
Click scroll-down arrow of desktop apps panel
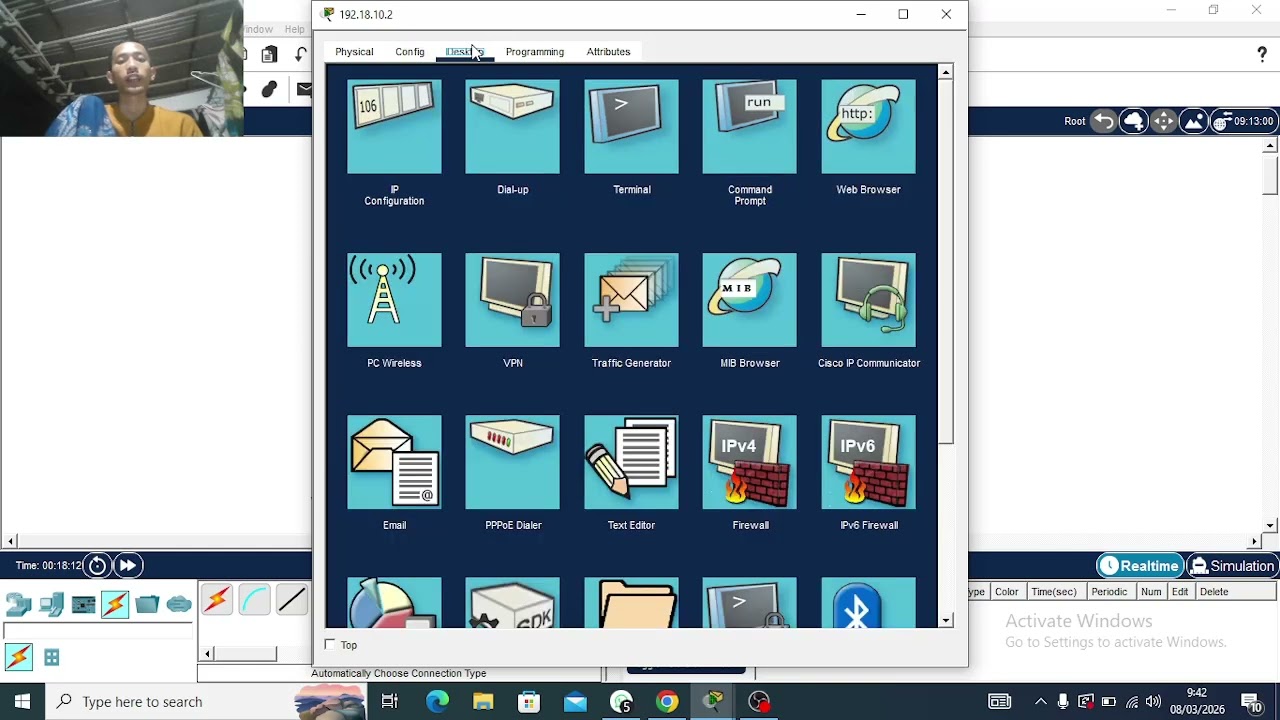click(x=945, y=621)
